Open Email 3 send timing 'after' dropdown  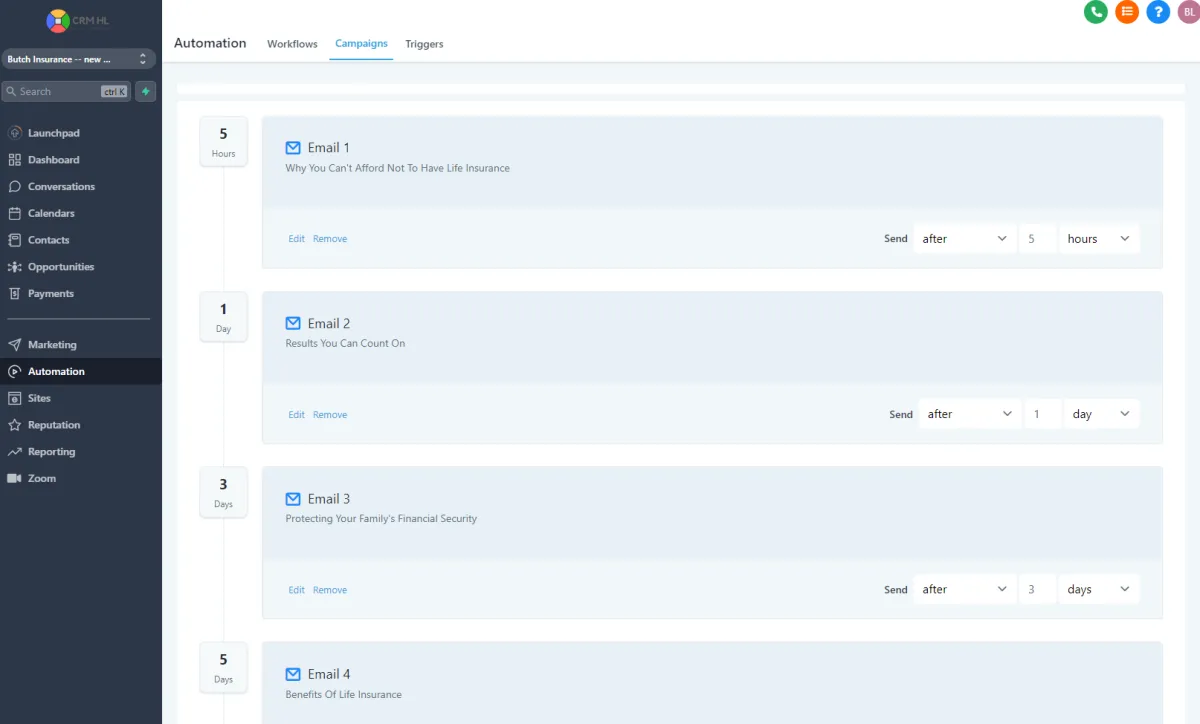[x=964, y=589]
